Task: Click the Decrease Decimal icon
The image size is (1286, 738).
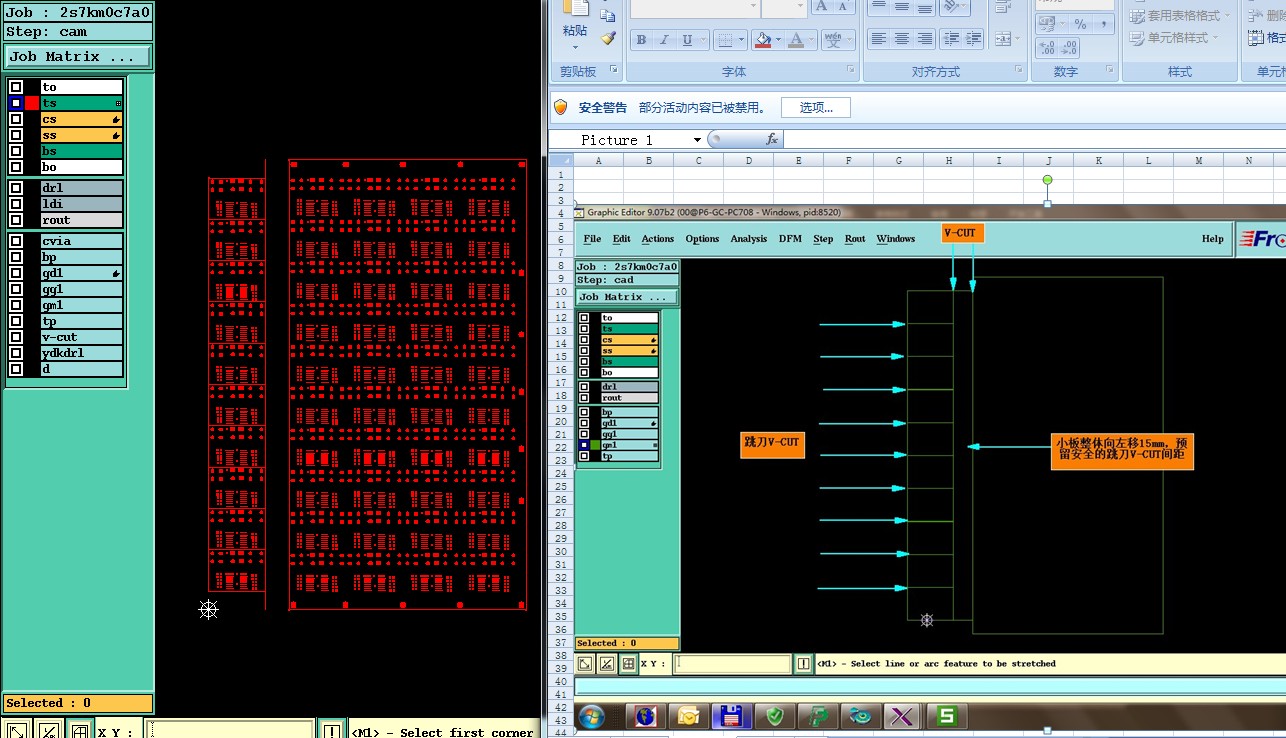Action: (1069, 48)
